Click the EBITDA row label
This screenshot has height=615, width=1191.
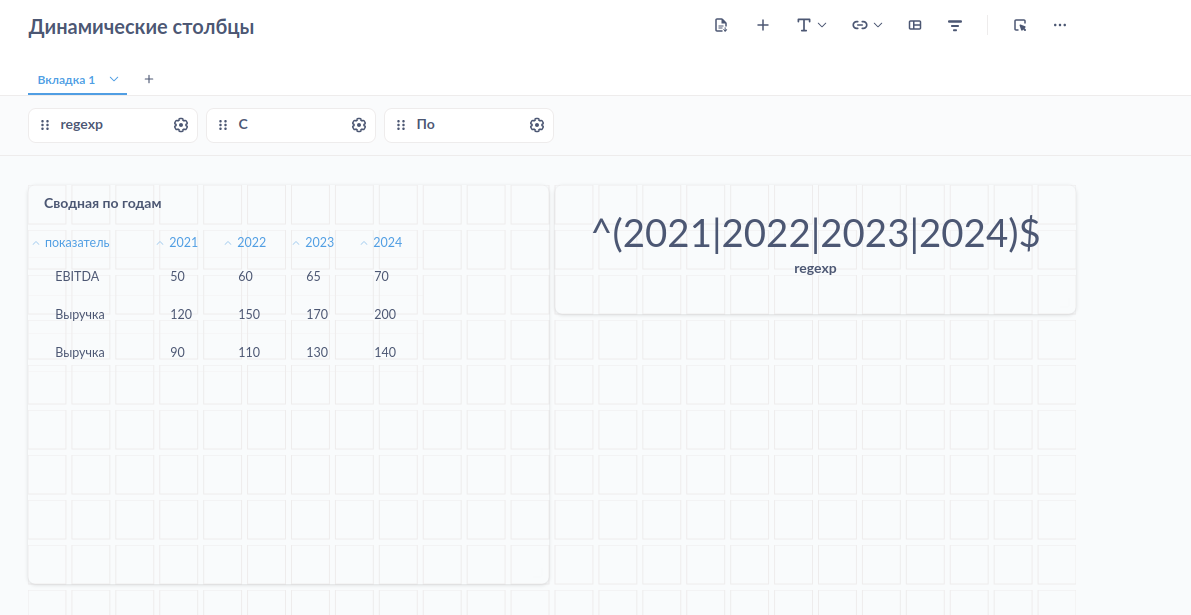tap(77, 277)
